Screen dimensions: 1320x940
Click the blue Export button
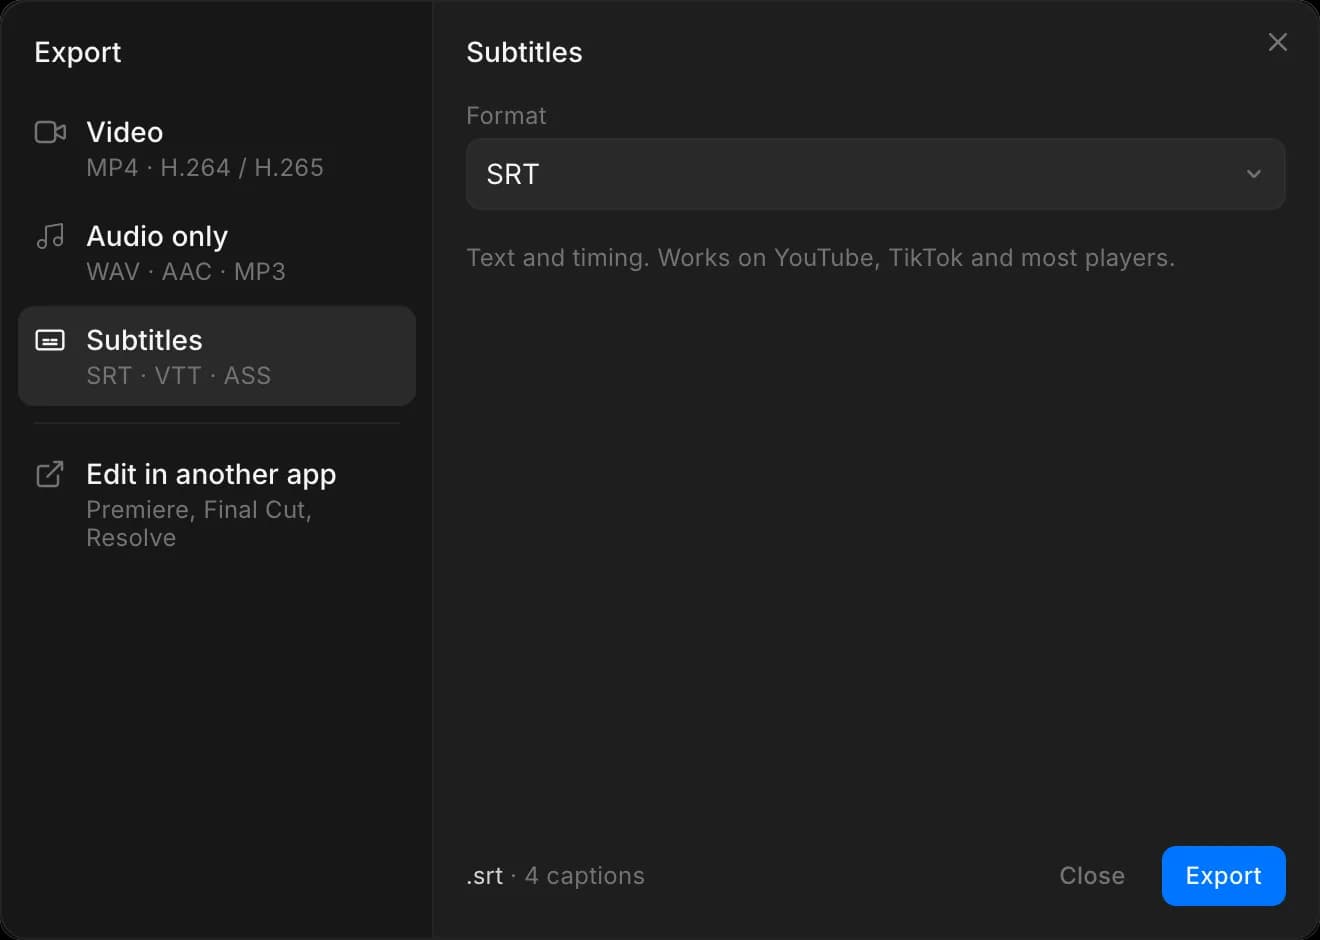(1223, 876)
